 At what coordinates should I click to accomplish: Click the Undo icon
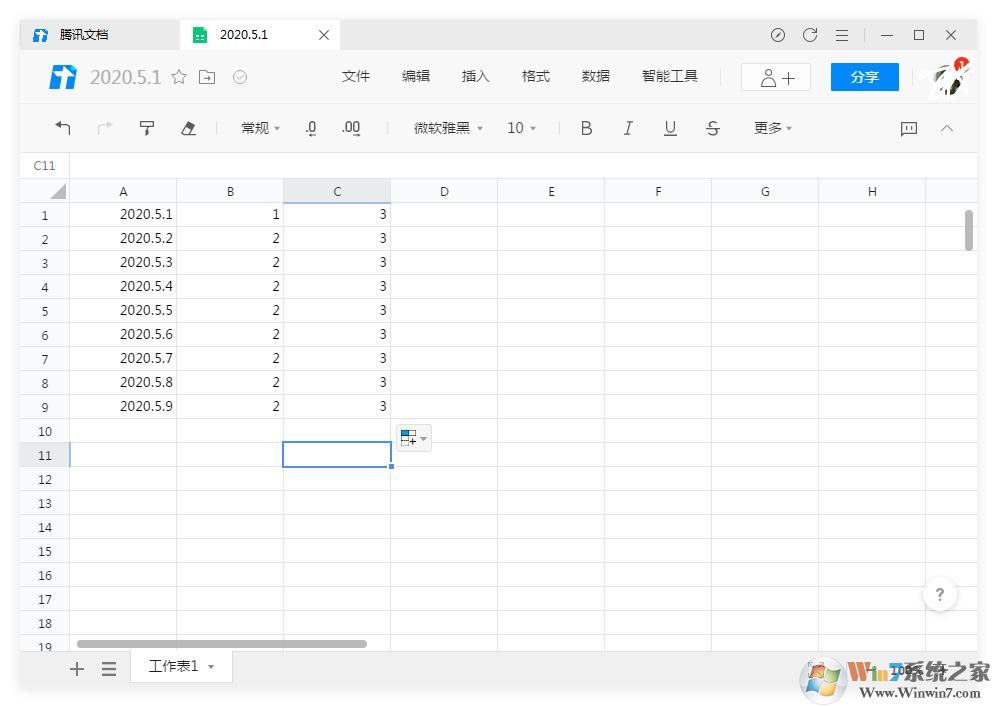click(x=63, y=128)
